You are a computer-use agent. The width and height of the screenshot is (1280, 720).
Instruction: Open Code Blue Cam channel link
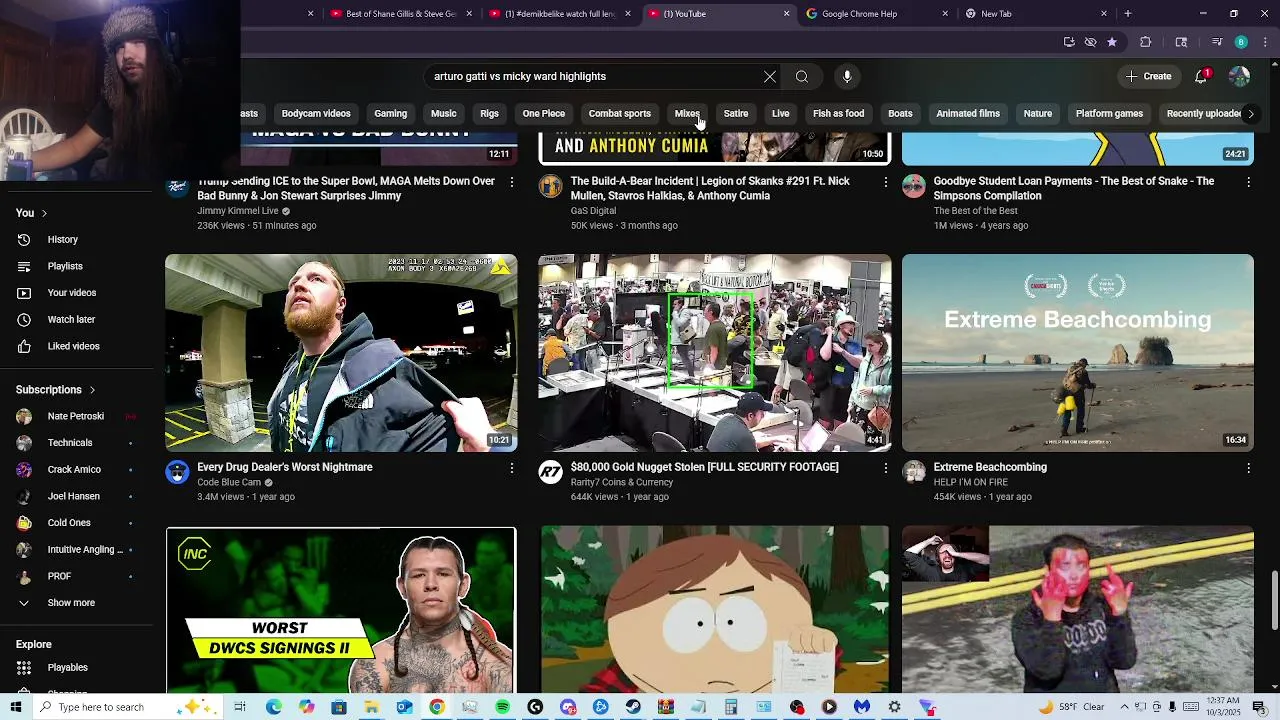pyautogui.click(x=229, y=483)
